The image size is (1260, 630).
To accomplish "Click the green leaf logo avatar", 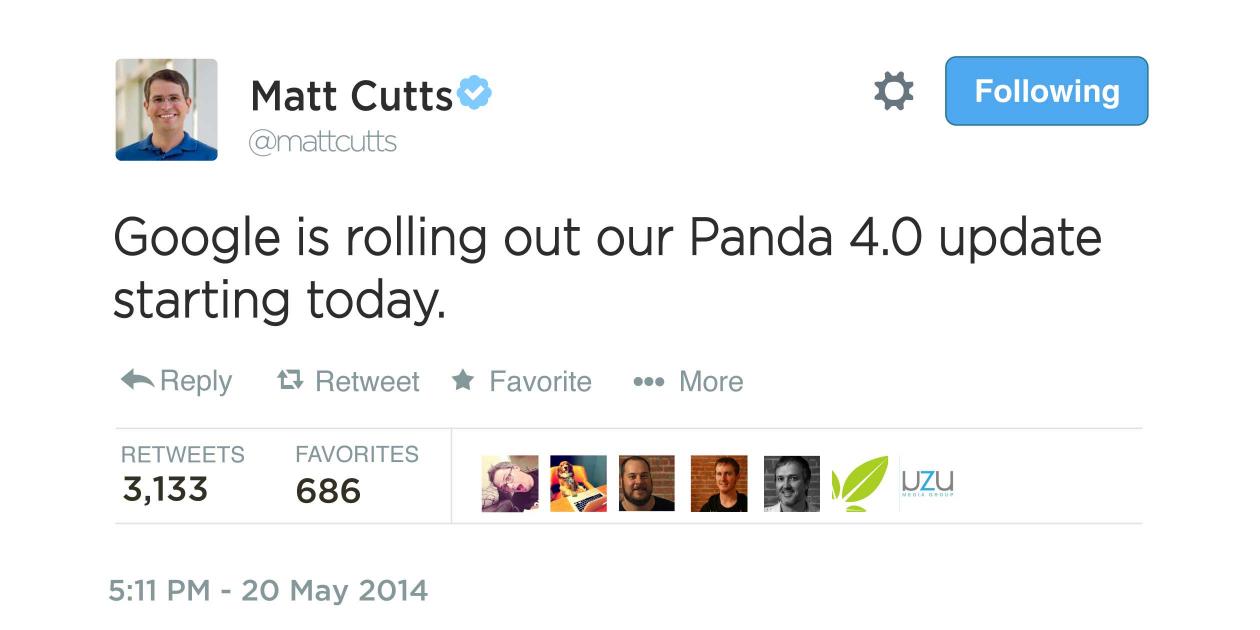I will (860, 484).
